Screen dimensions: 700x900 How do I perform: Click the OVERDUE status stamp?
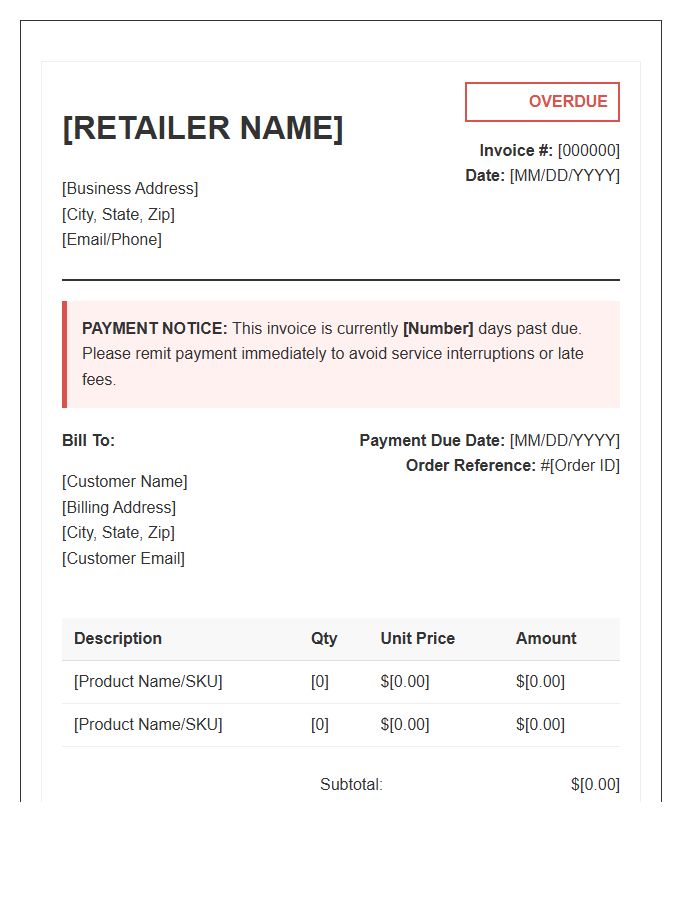542,102
